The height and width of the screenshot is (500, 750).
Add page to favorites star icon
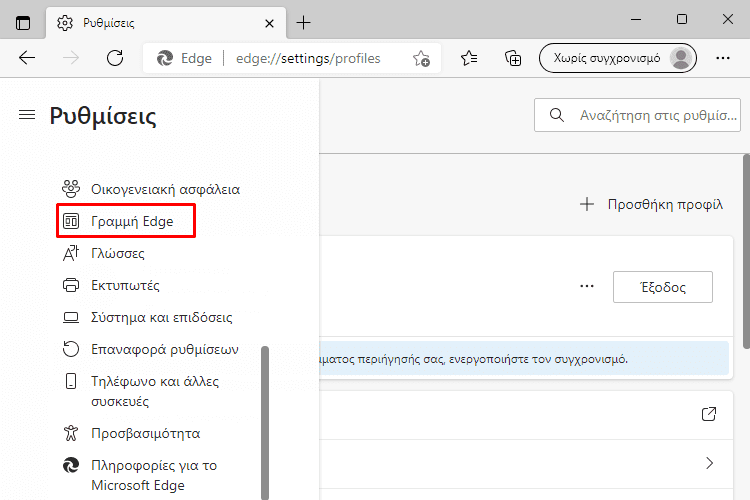[421, 58]
